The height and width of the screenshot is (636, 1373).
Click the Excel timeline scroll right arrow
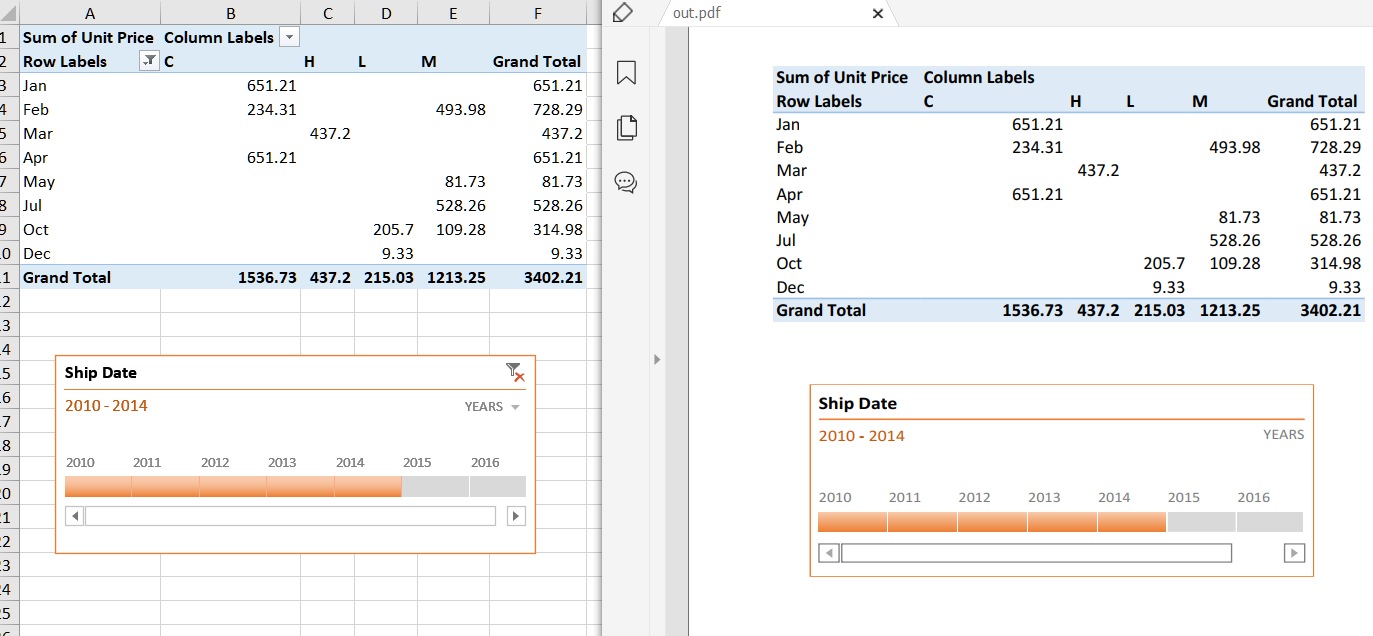(516, 516)
